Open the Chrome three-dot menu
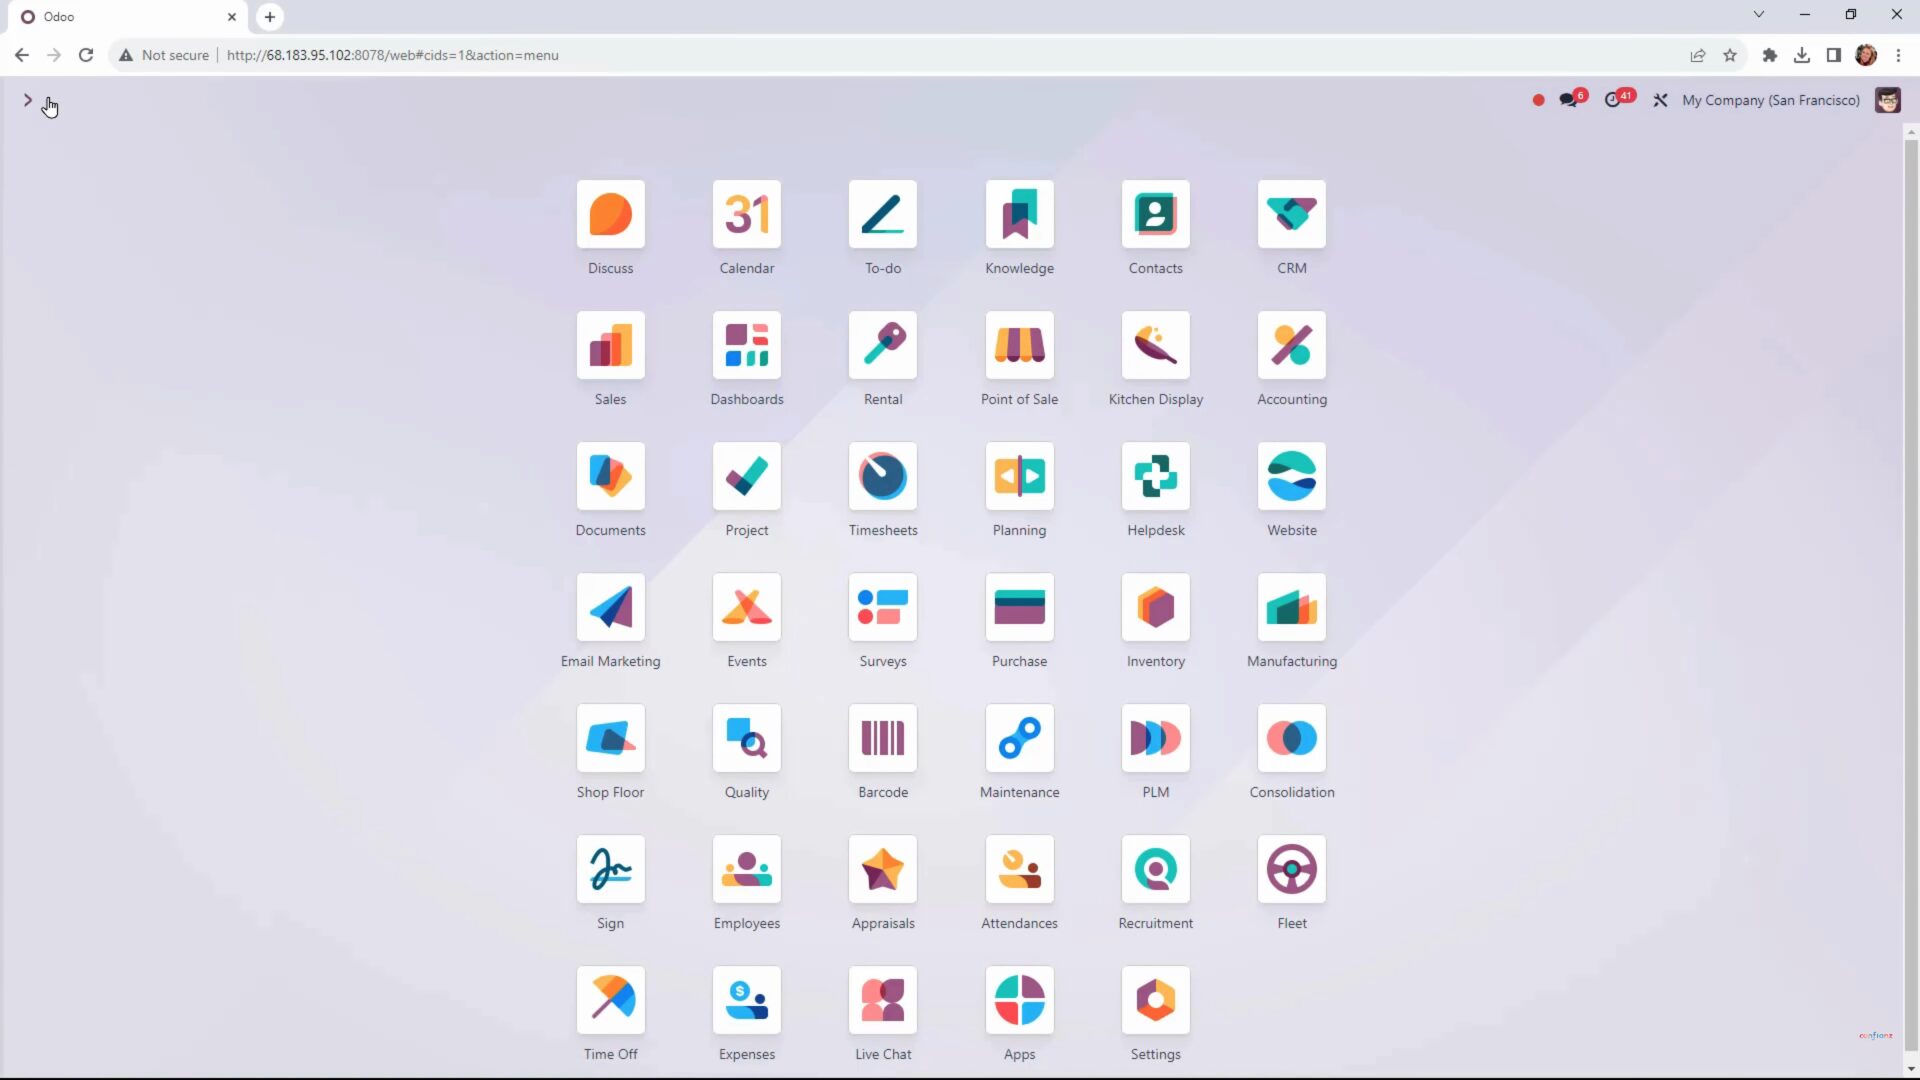 point(1898,55)
